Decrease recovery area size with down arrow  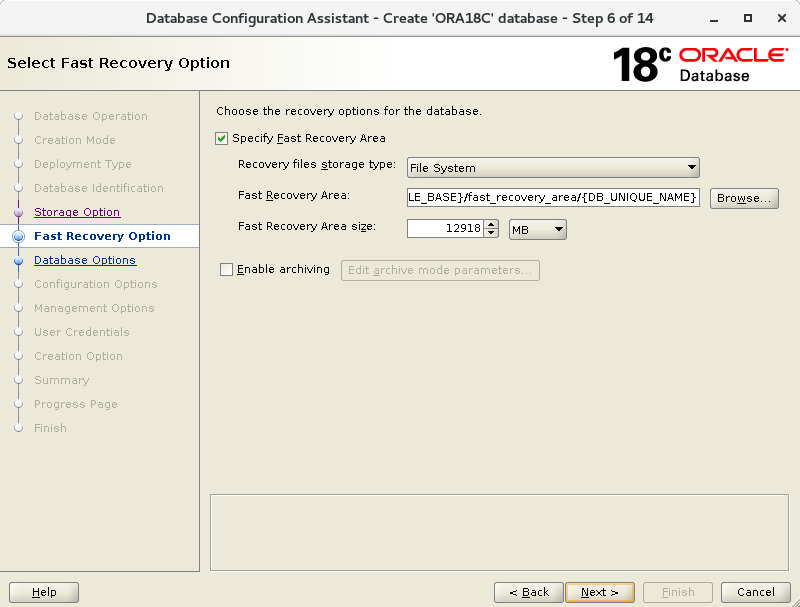pyautogui.click(x=491, y=233)
